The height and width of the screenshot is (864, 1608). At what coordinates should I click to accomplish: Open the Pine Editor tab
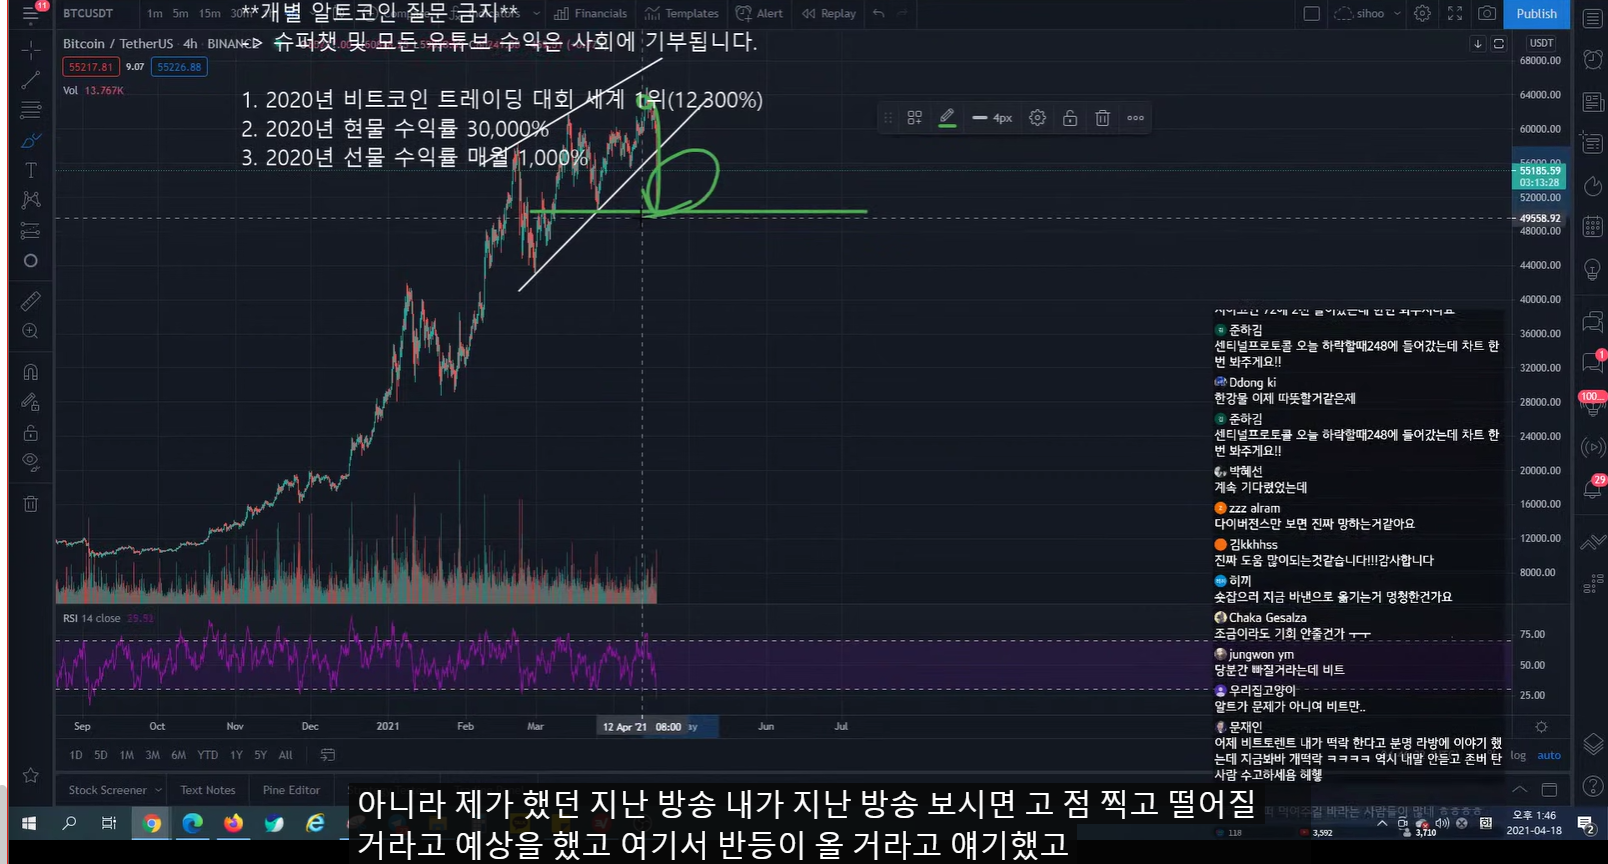(x=291, y=790)
